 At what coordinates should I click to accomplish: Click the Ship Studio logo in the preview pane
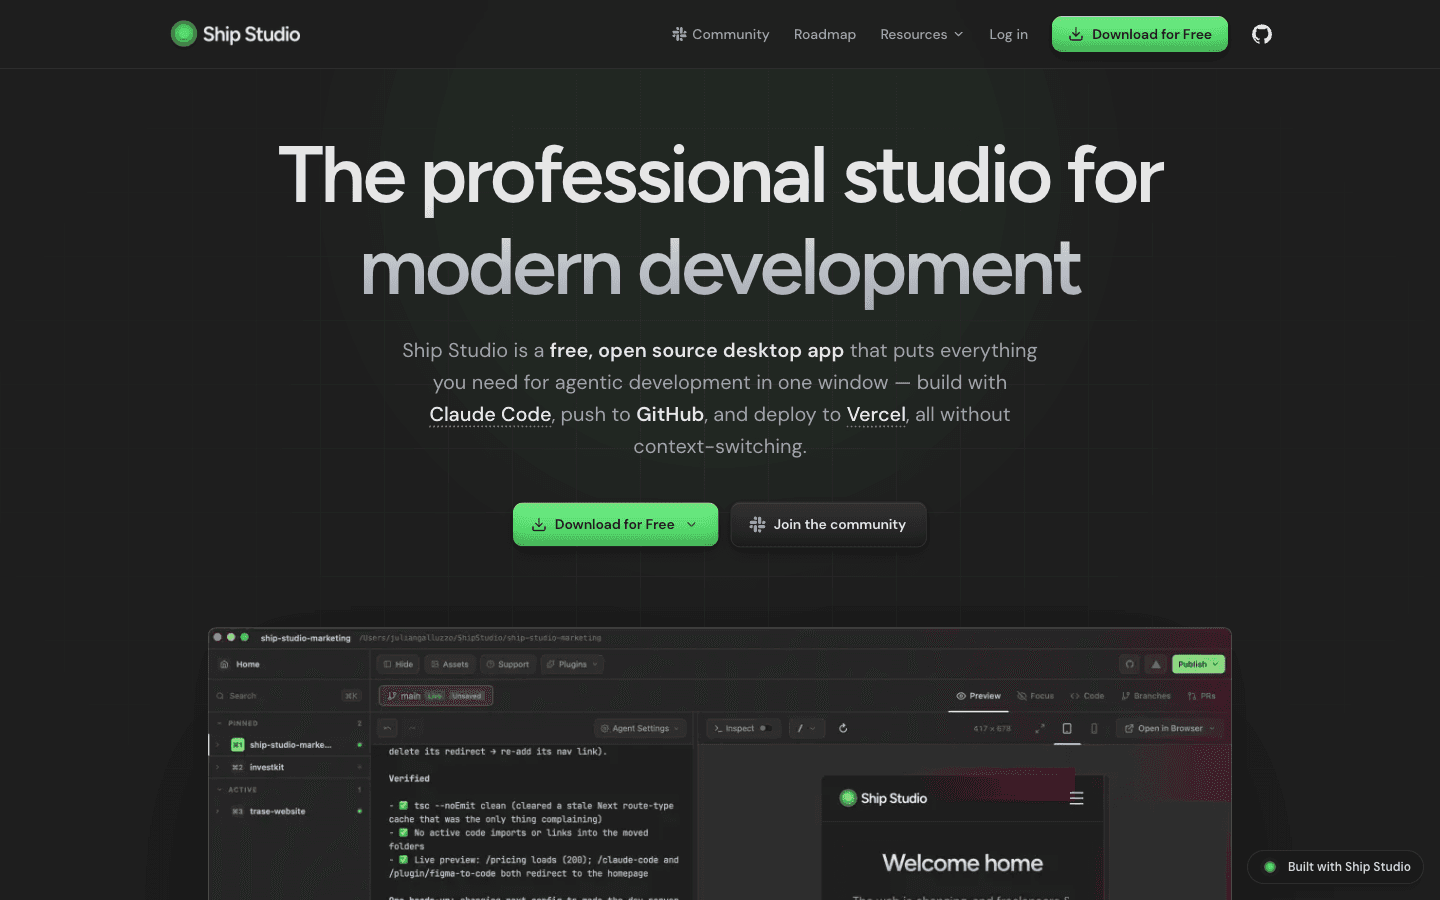click(883, 798)
